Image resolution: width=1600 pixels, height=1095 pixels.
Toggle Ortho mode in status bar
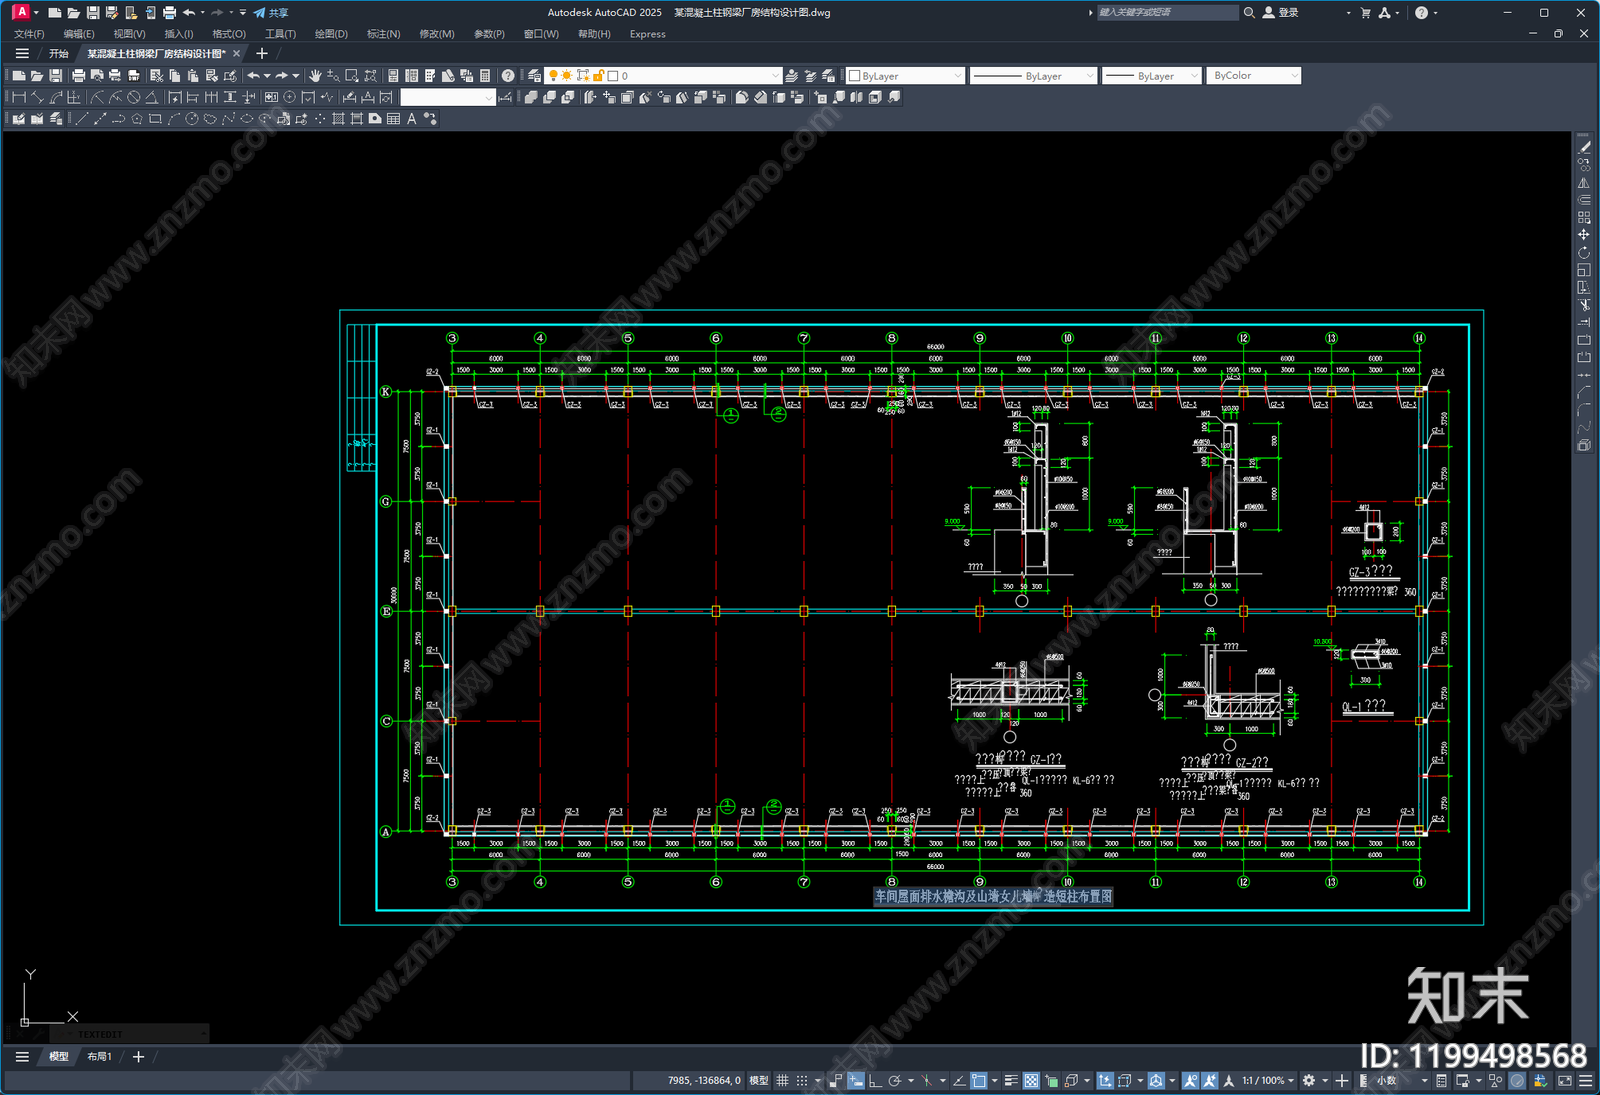coord(875,1081)
